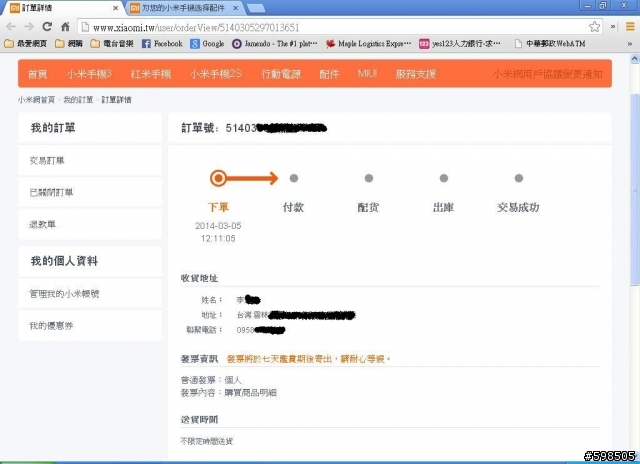The image size is (640, 464).
Task: Close the 訂單詳情 tab
Action: click(116, 8)
